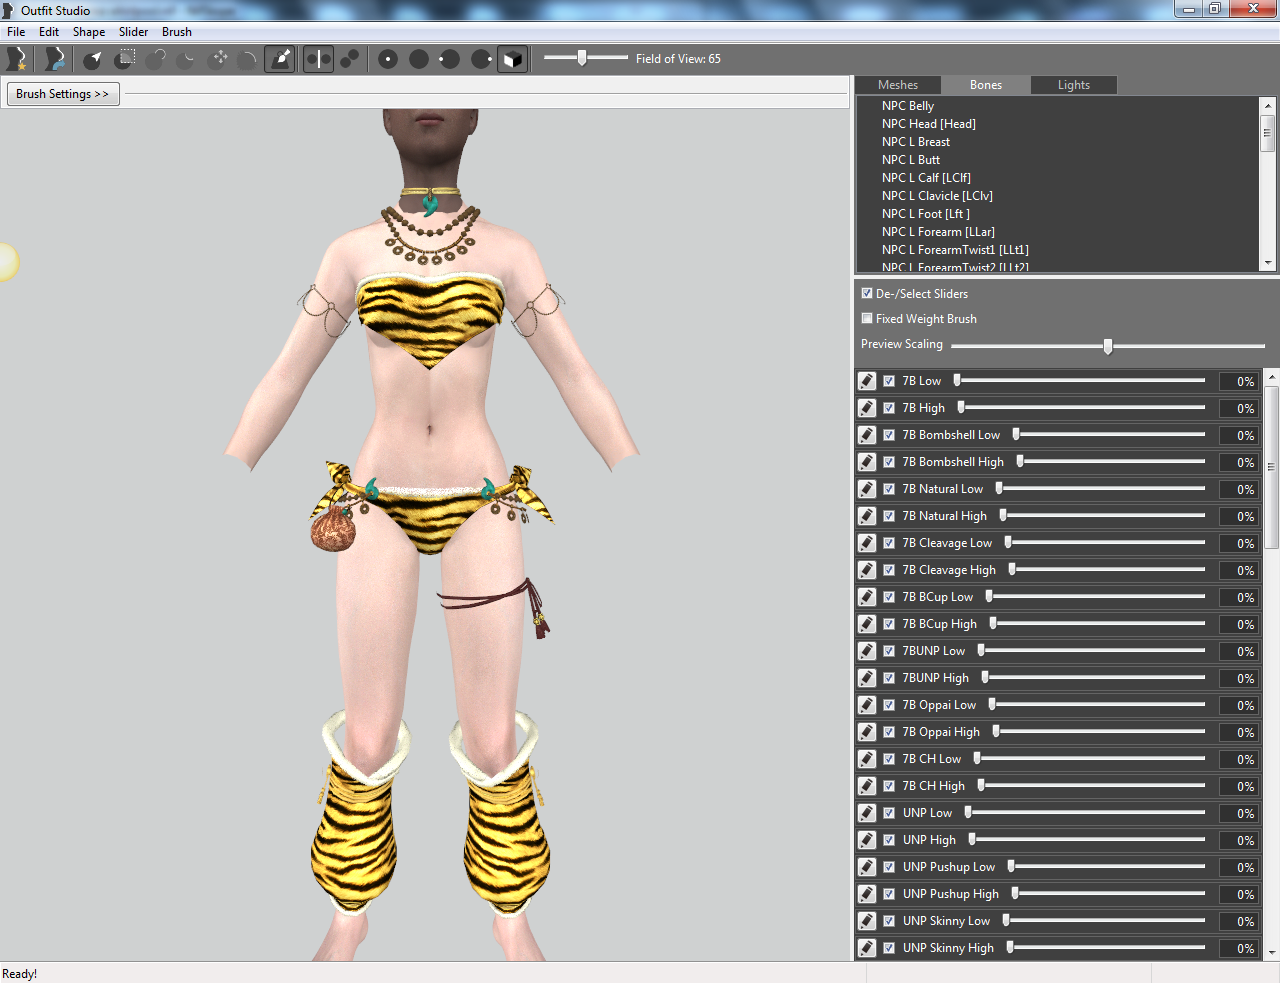Click the edit pencil for UNP Skinny High
This screenshot has height=984, width=1280.
[x=867, y=948]
